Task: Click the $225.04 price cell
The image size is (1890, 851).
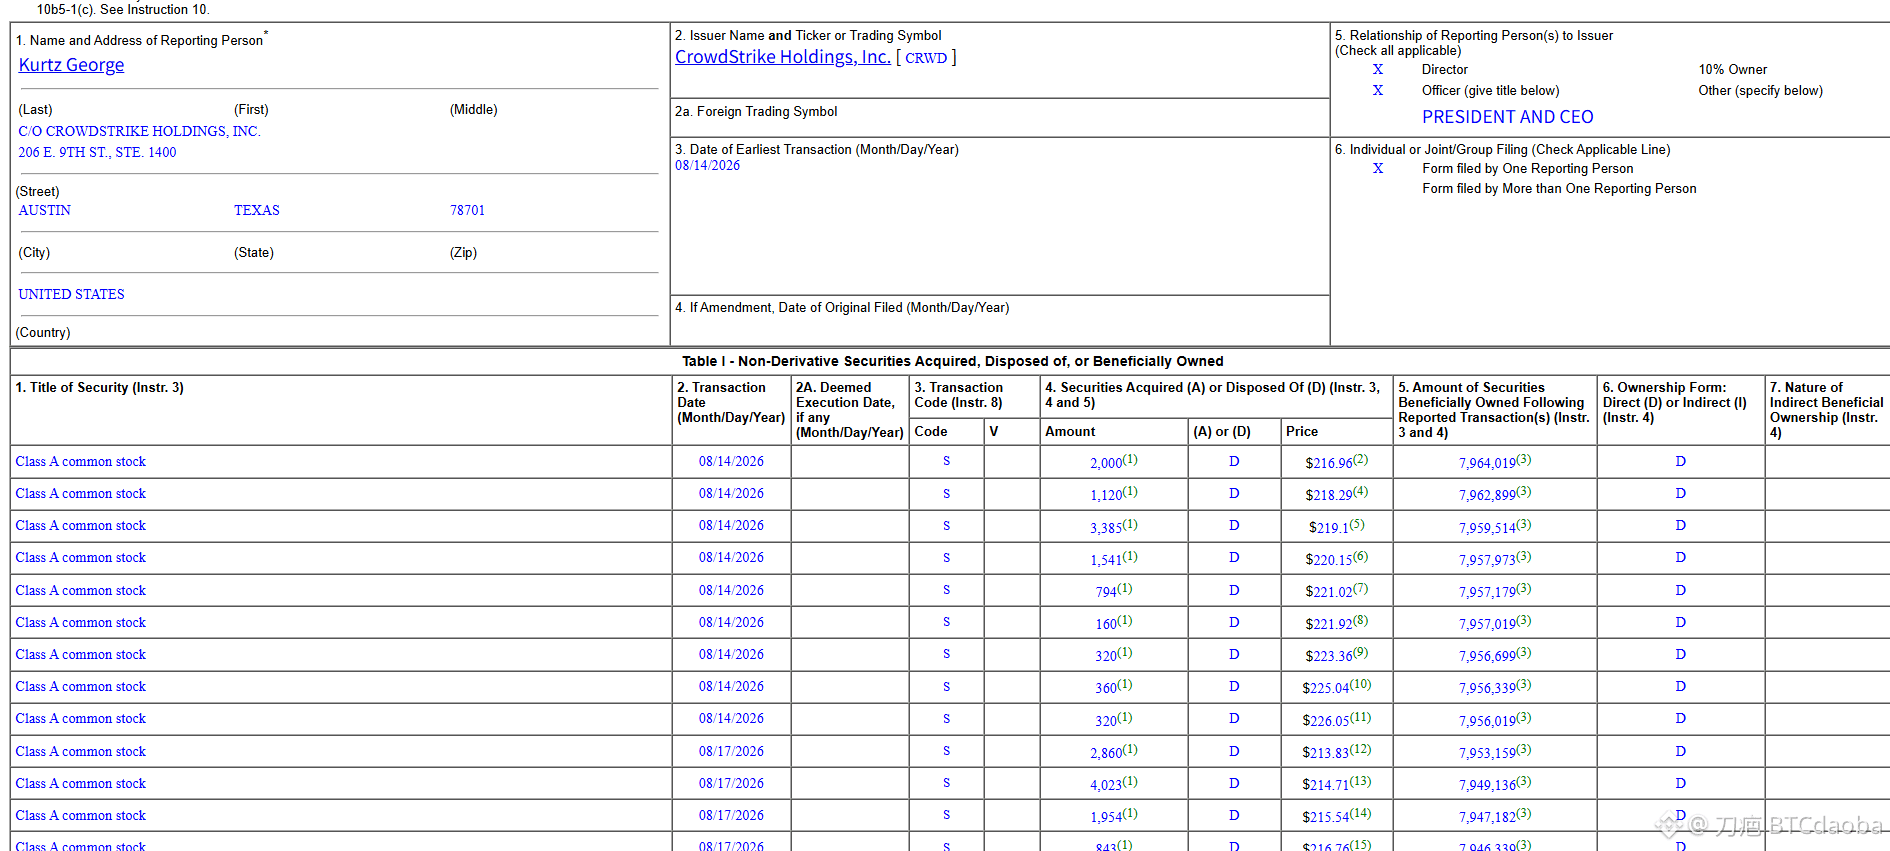Action: (1336, 687)
